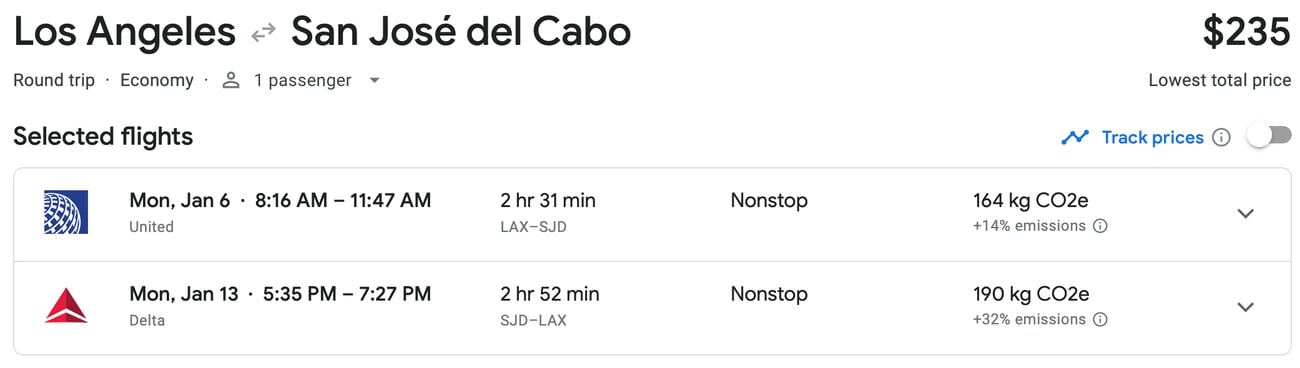The image size is (1300, 368).
Task: Click the San José del Cabo destination heading
Action: pyautogui.click(x=461, y=33)
